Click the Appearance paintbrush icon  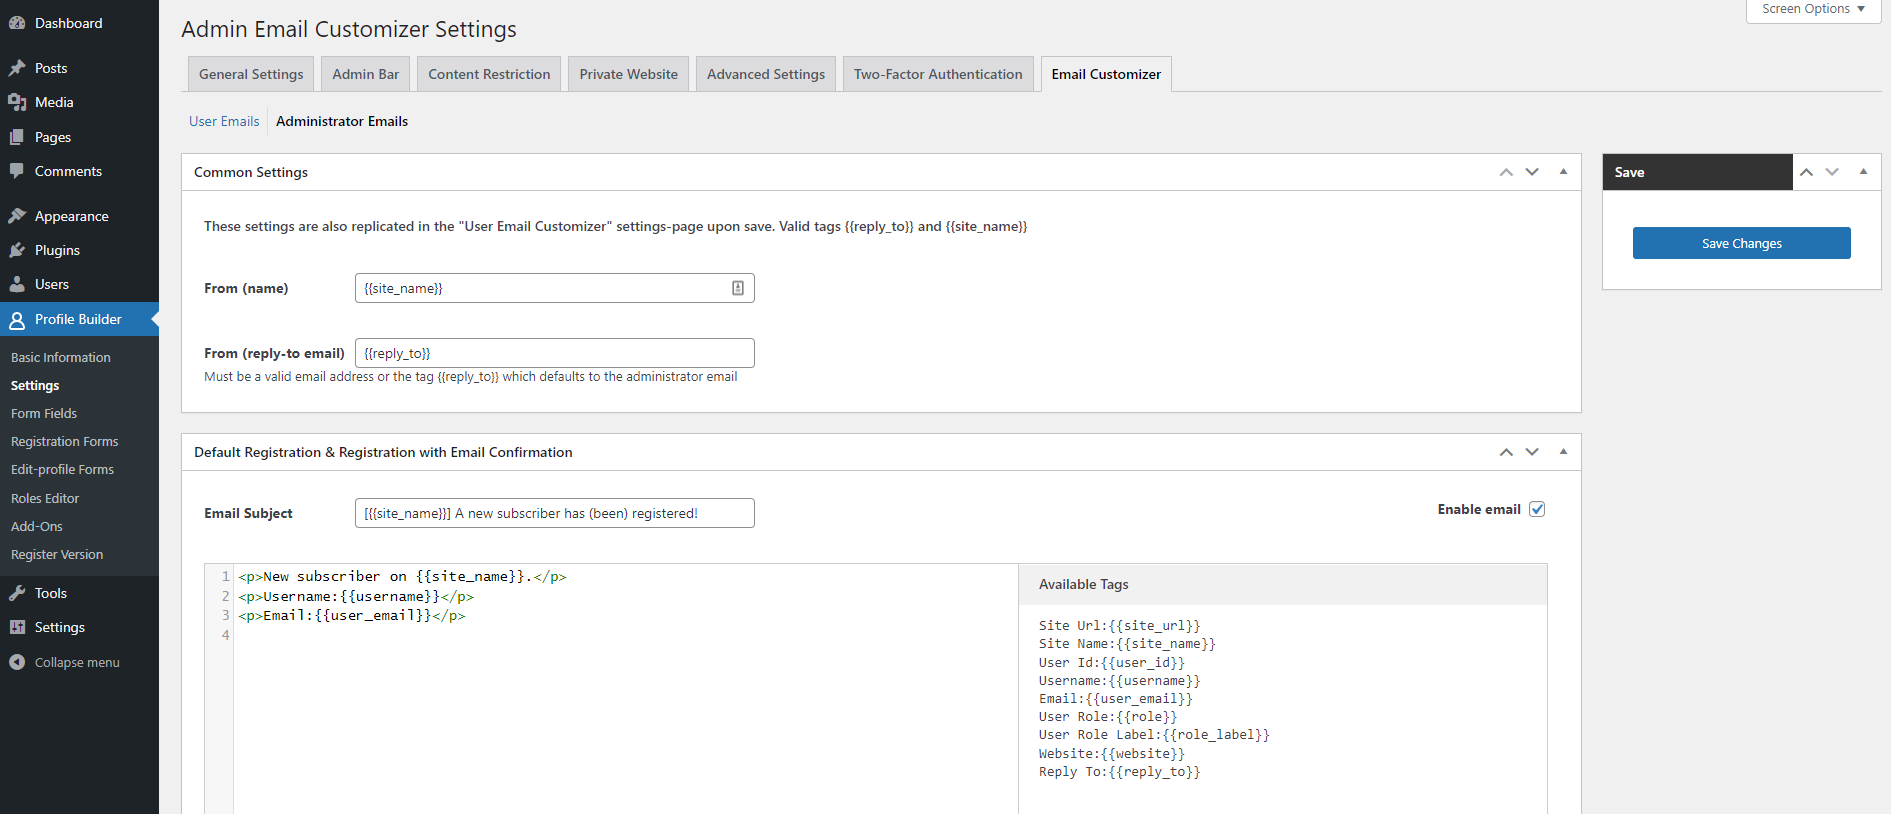(x=17, y=216)
